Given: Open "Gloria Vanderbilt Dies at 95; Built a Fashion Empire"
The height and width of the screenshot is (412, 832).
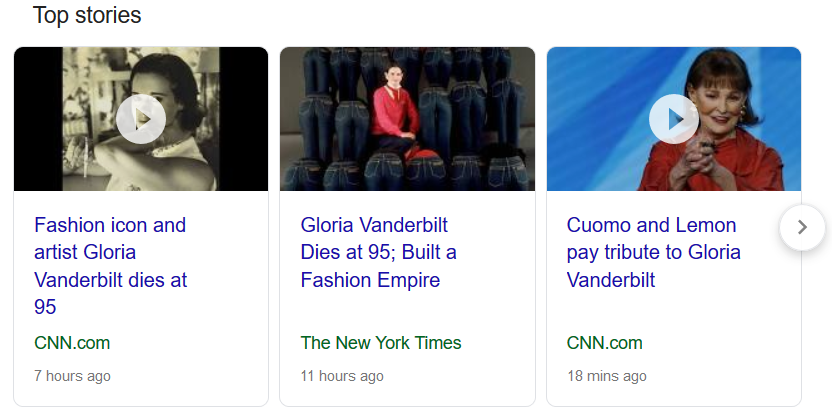Looking at the screenshot, I should click(x=378, y=252).
